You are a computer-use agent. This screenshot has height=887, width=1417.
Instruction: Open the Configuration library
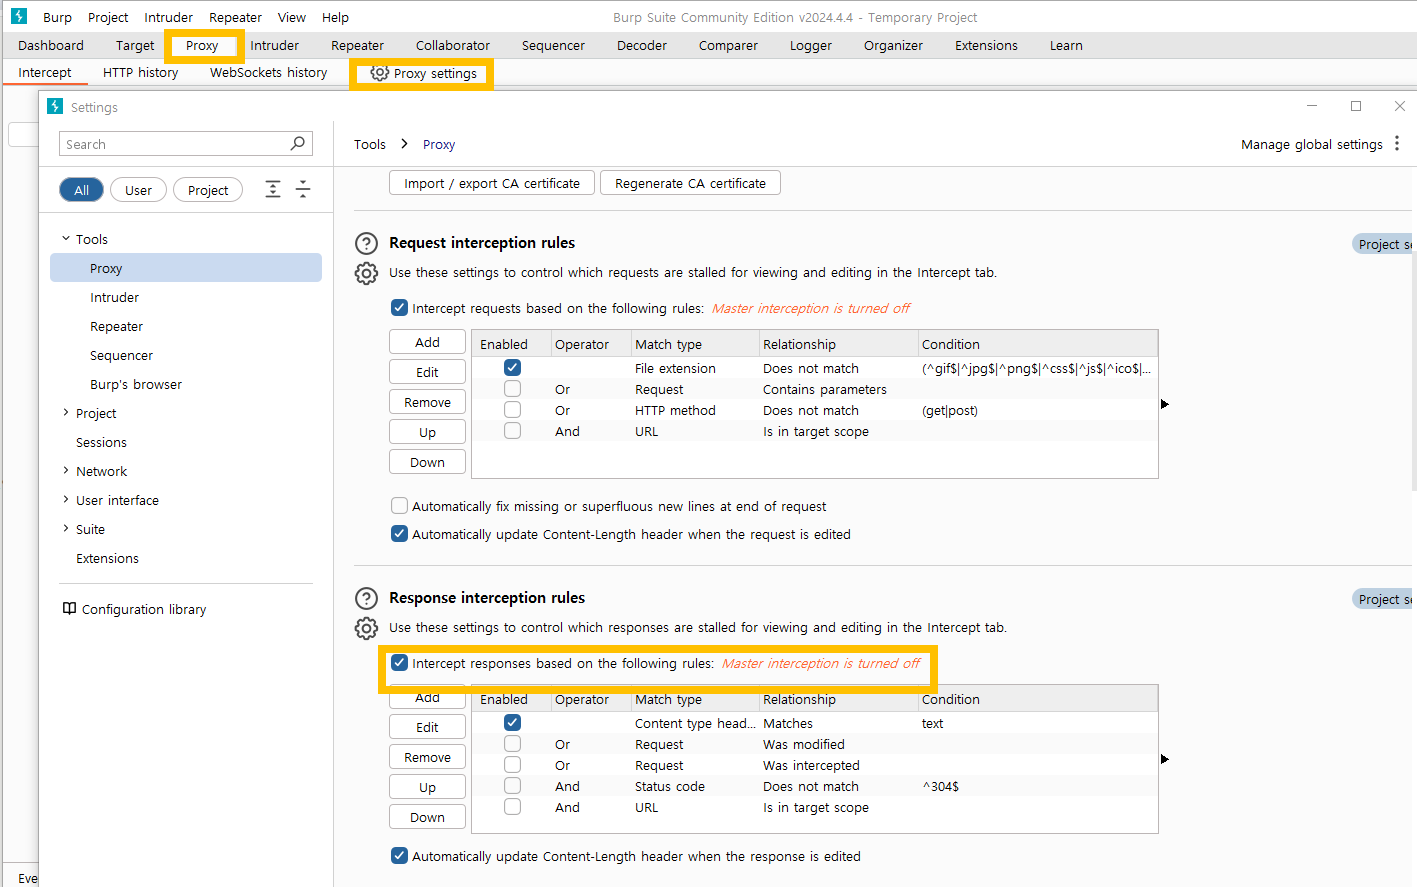134,609
